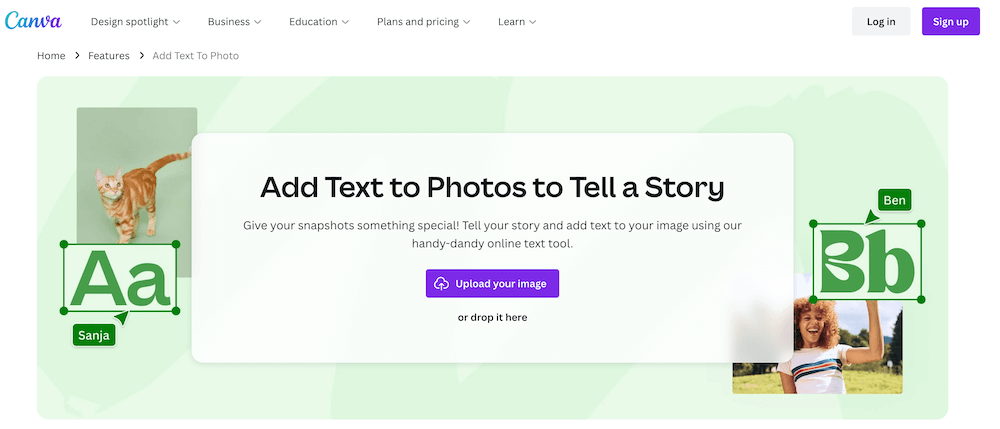
Task: Click the green cursor arrow near Ben
Action: 871,217
